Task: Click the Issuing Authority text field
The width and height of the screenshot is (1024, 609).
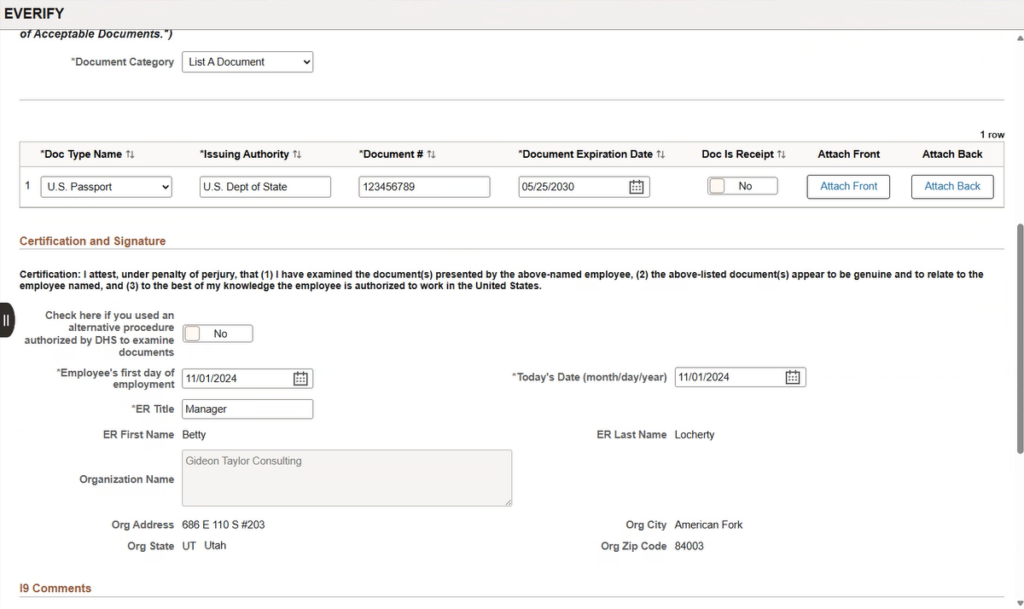Action: 265,187
